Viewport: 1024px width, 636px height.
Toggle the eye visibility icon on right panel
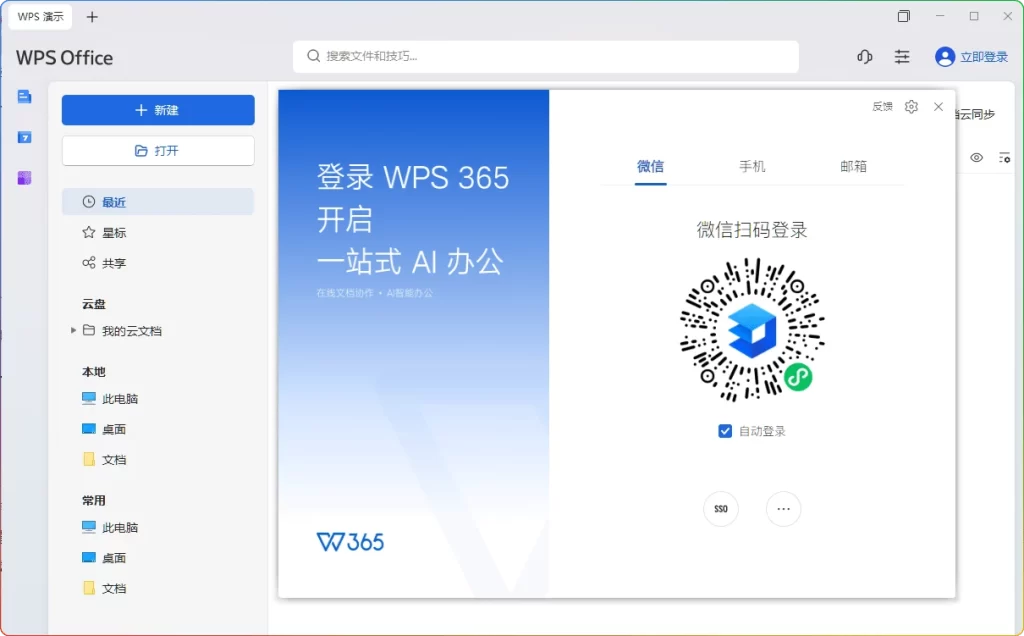(x=977, y=157)
